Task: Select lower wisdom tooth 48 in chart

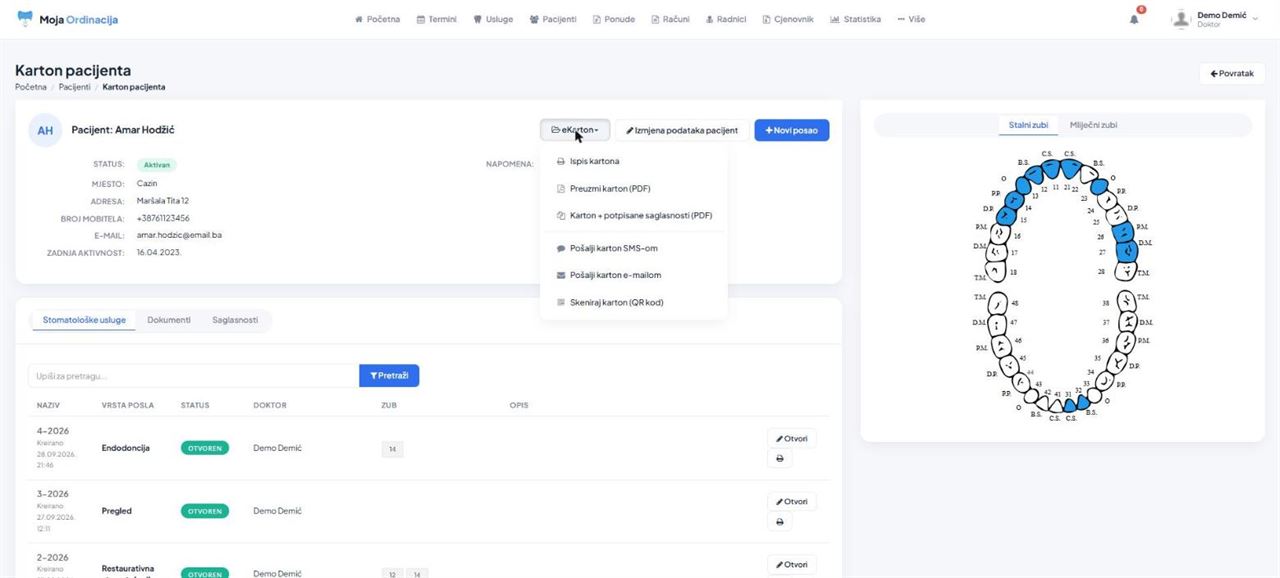Action: coord(996,302)
